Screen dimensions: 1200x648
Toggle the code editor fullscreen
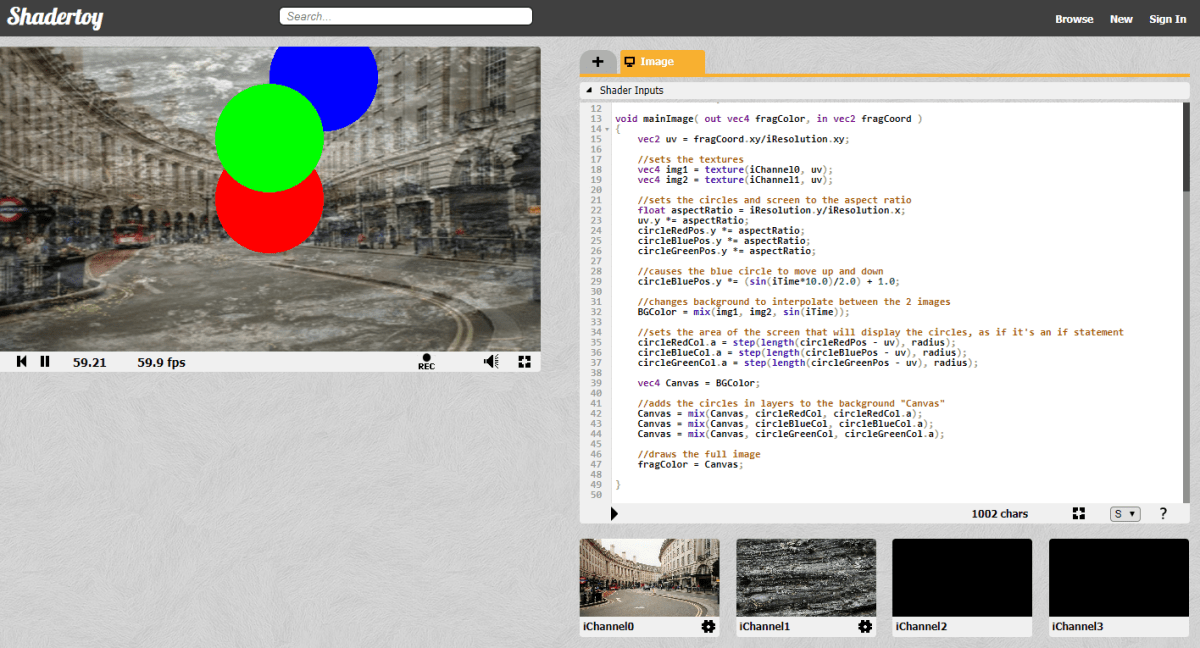[1079, 513]
